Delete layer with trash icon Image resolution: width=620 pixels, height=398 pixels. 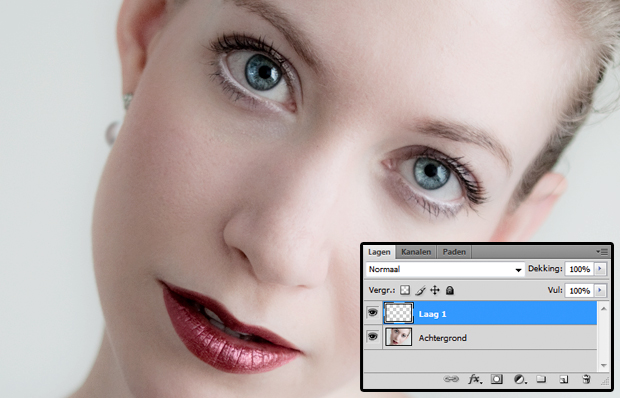[x=586, y=379]
